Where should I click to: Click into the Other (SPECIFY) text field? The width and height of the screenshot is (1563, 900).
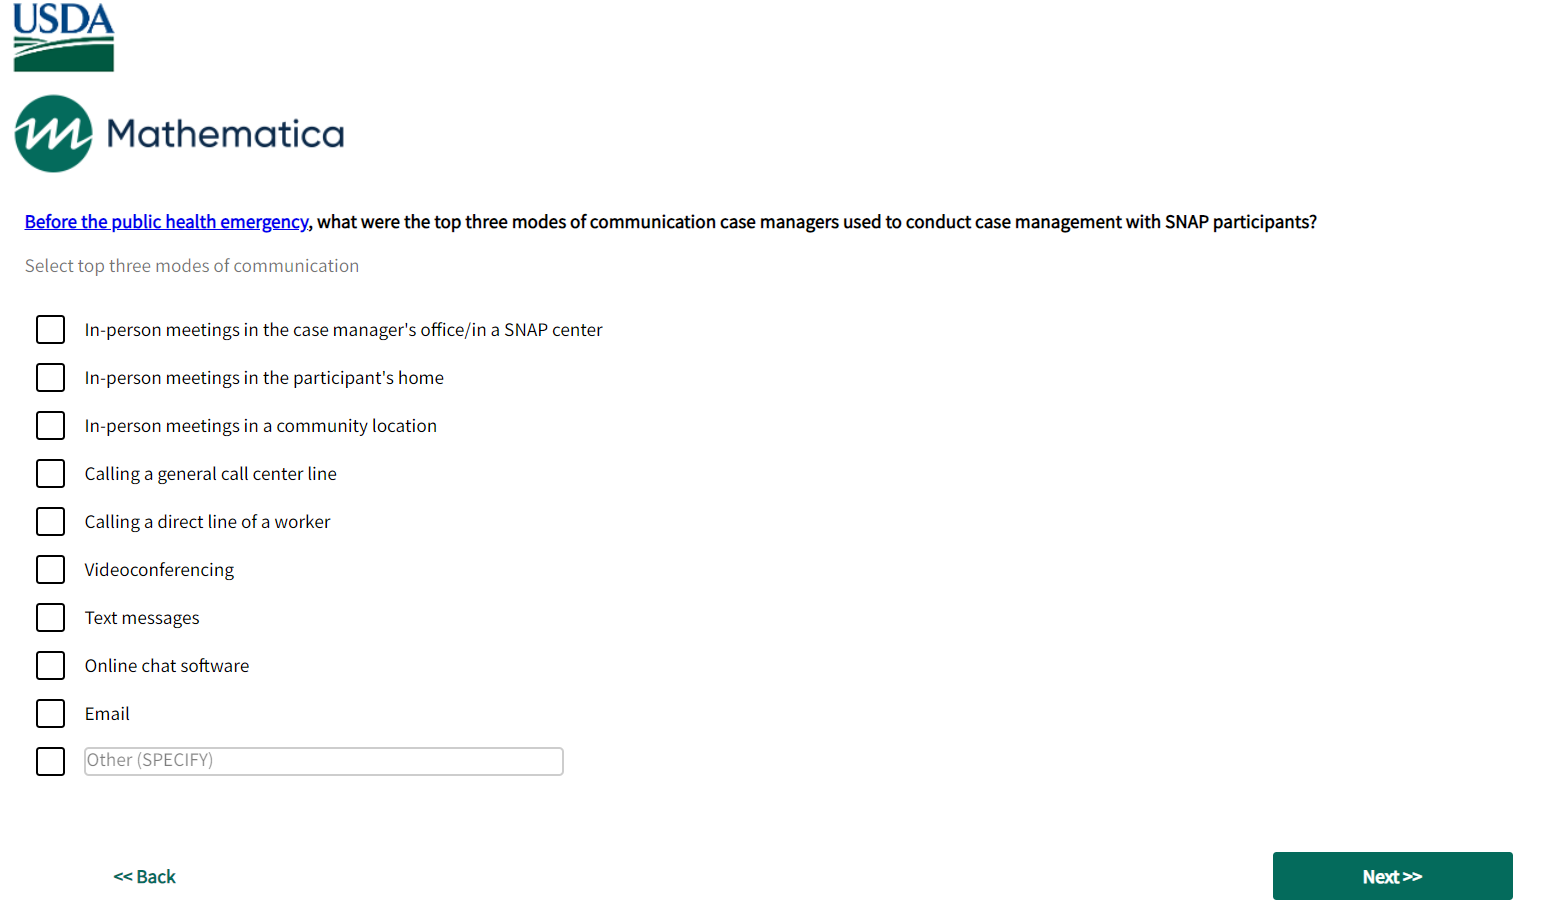click(x=323, y=761)
